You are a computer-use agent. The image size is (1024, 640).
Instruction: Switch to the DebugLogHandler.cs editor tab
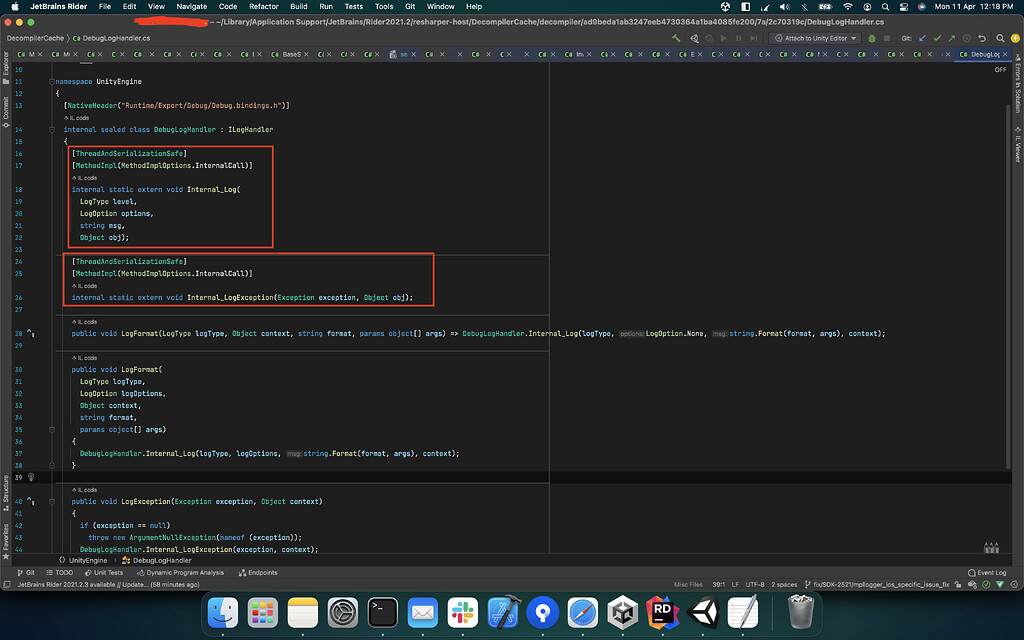point(985,56)
